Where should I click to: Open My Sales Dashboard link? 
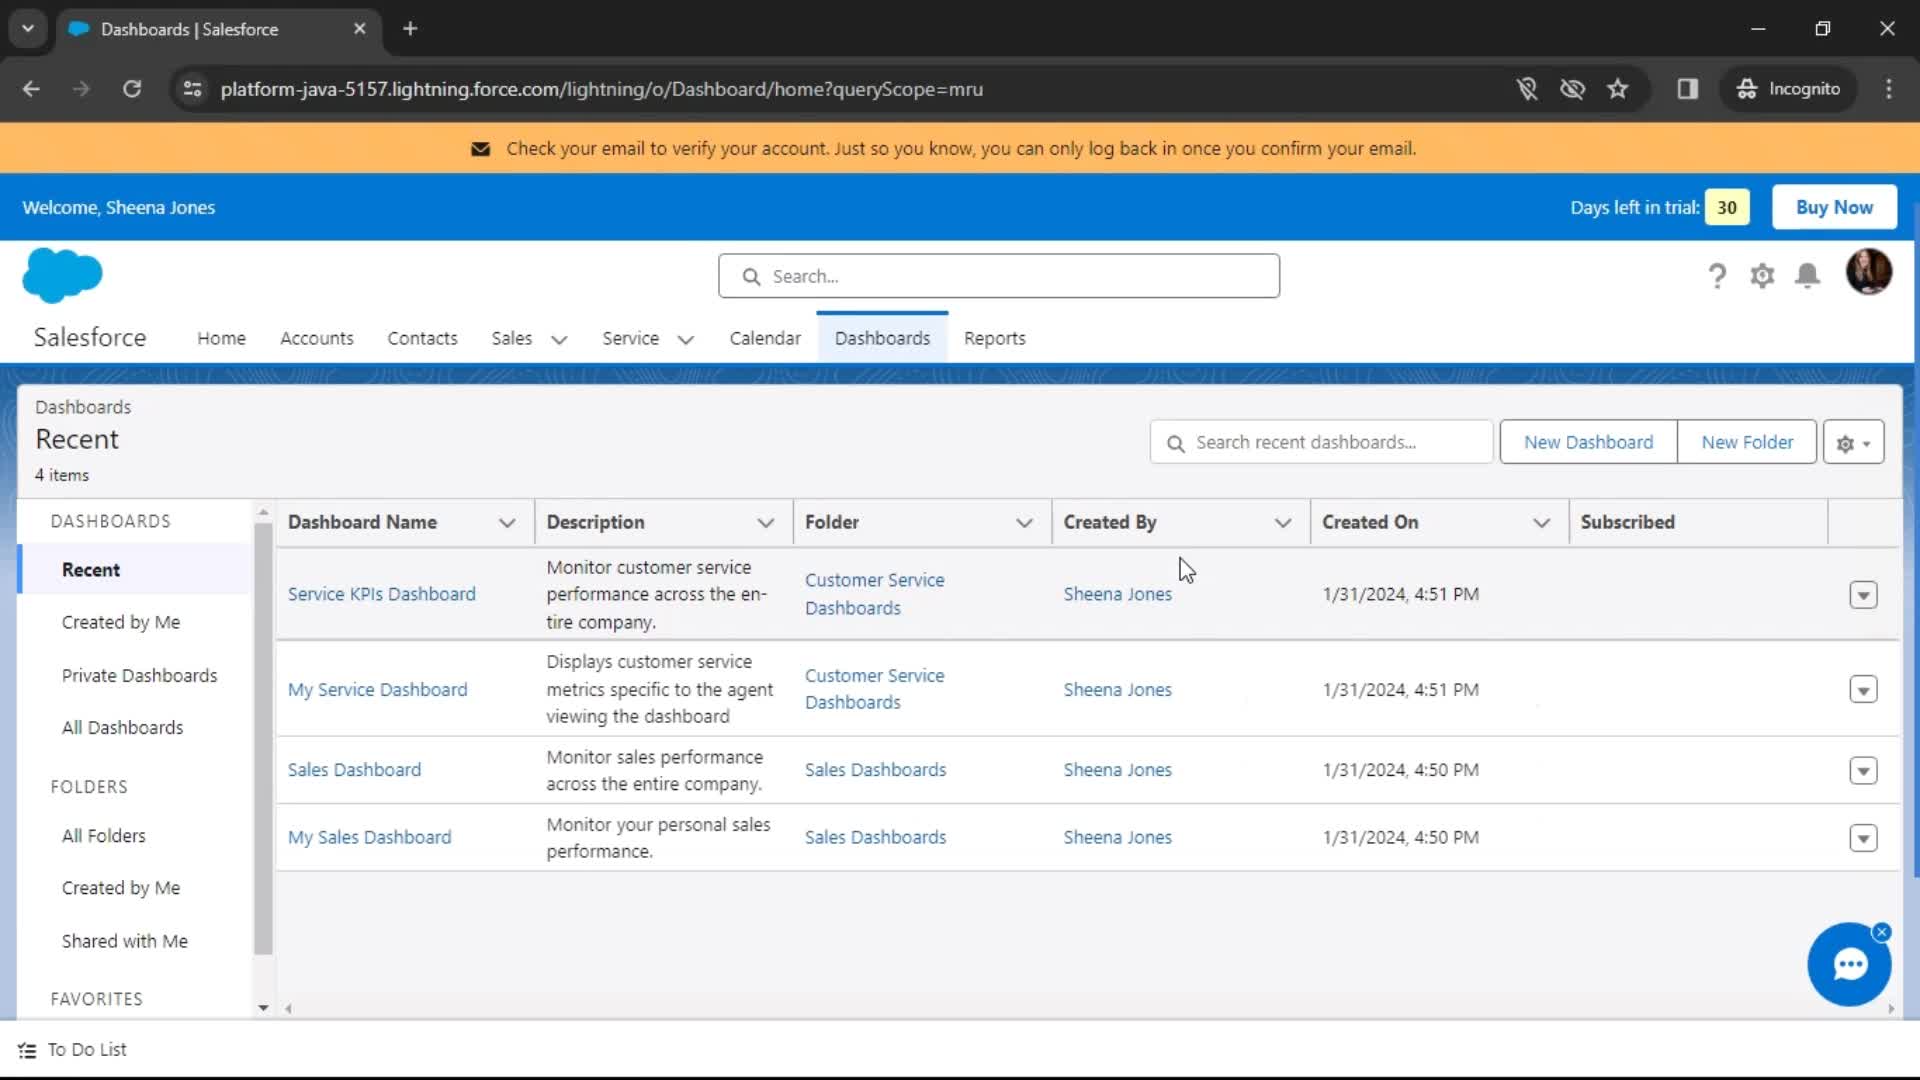(x=369, y=837)
